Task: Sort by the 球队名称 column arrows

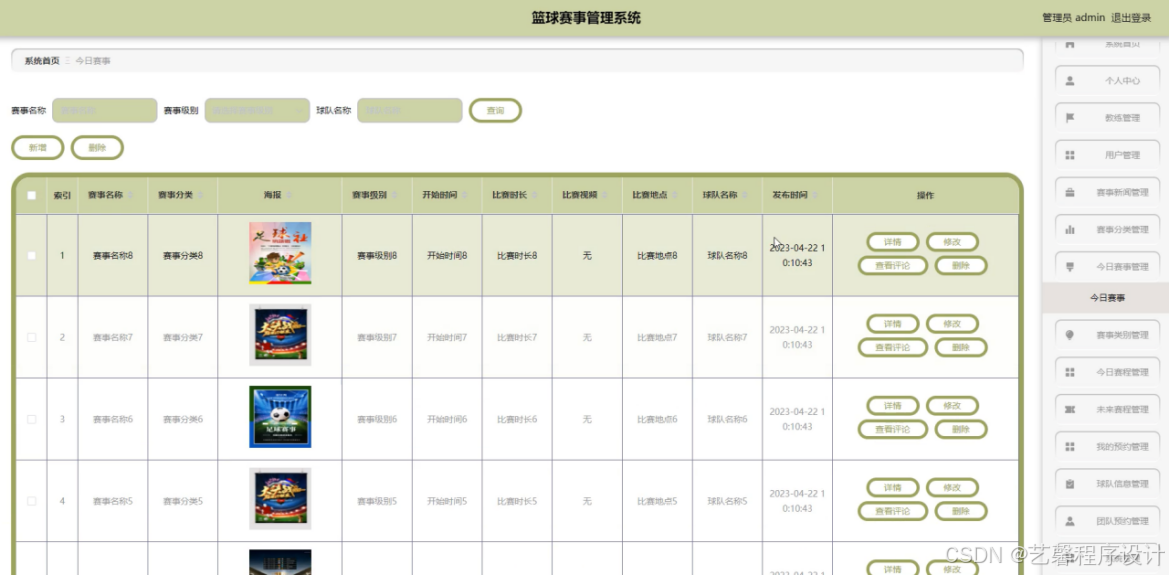Action: pyautogui.click(x=745, y=195)
